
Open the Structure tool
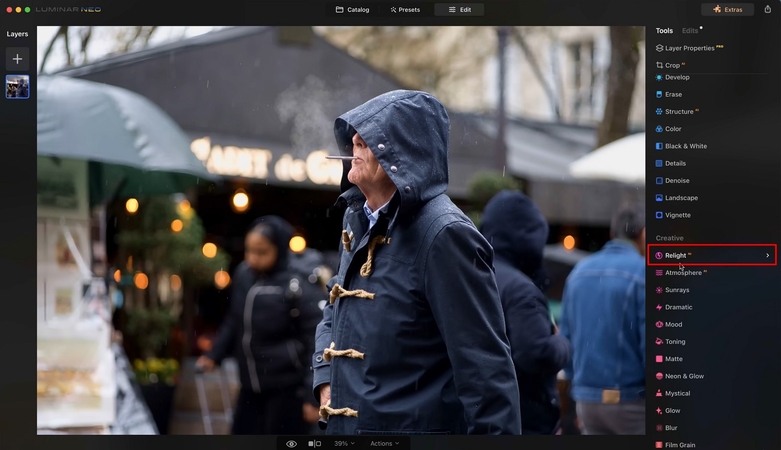tap(677, 112)
